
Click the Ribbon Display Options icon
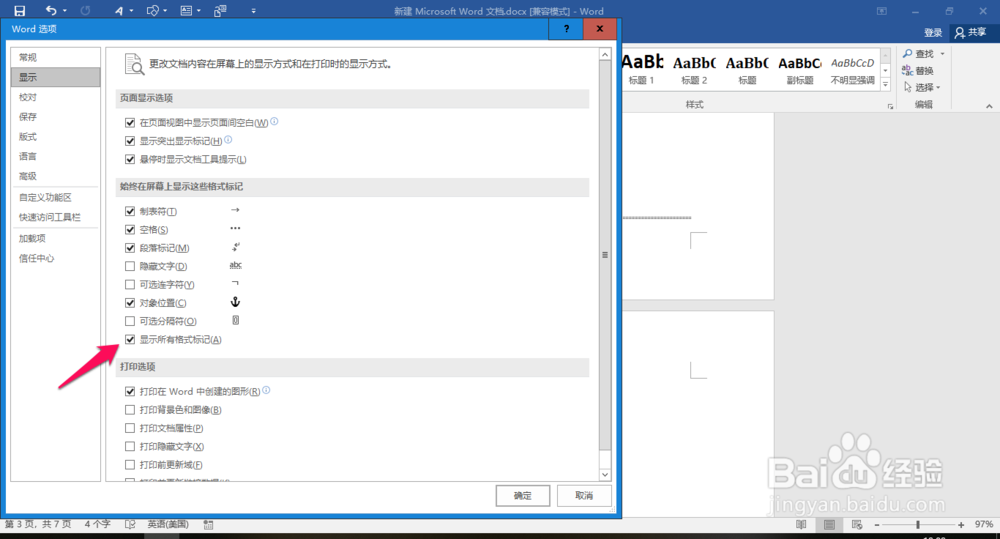pos(882,11)
